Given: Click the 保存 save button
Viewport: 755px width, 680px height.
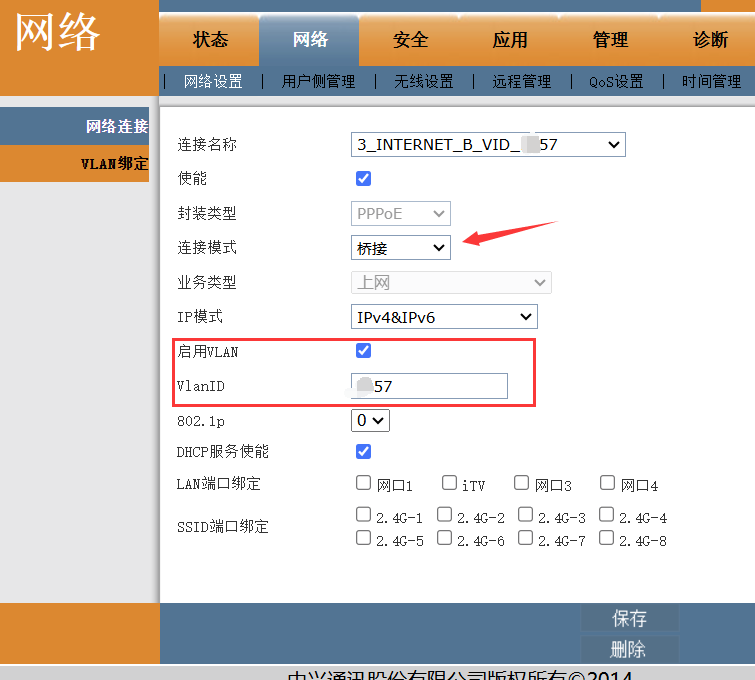Looking at the screenshot, I should point(629,618).
